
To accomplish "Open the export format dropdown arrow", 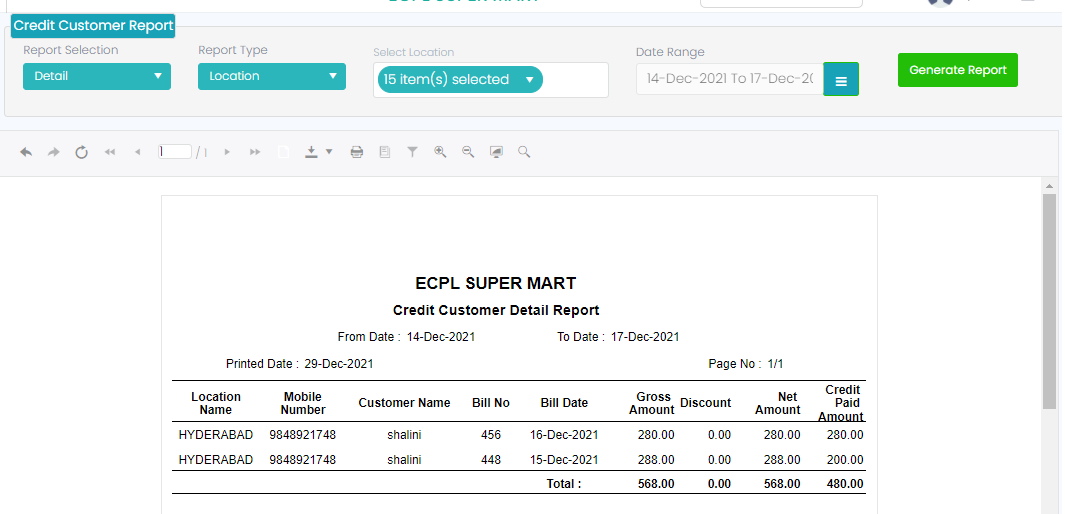I will point(329,152).
